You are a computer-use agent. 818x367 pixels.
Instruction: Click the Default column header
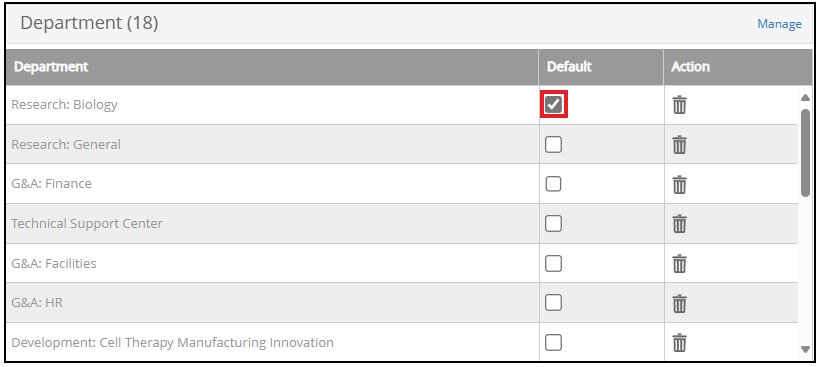point(601,67)
